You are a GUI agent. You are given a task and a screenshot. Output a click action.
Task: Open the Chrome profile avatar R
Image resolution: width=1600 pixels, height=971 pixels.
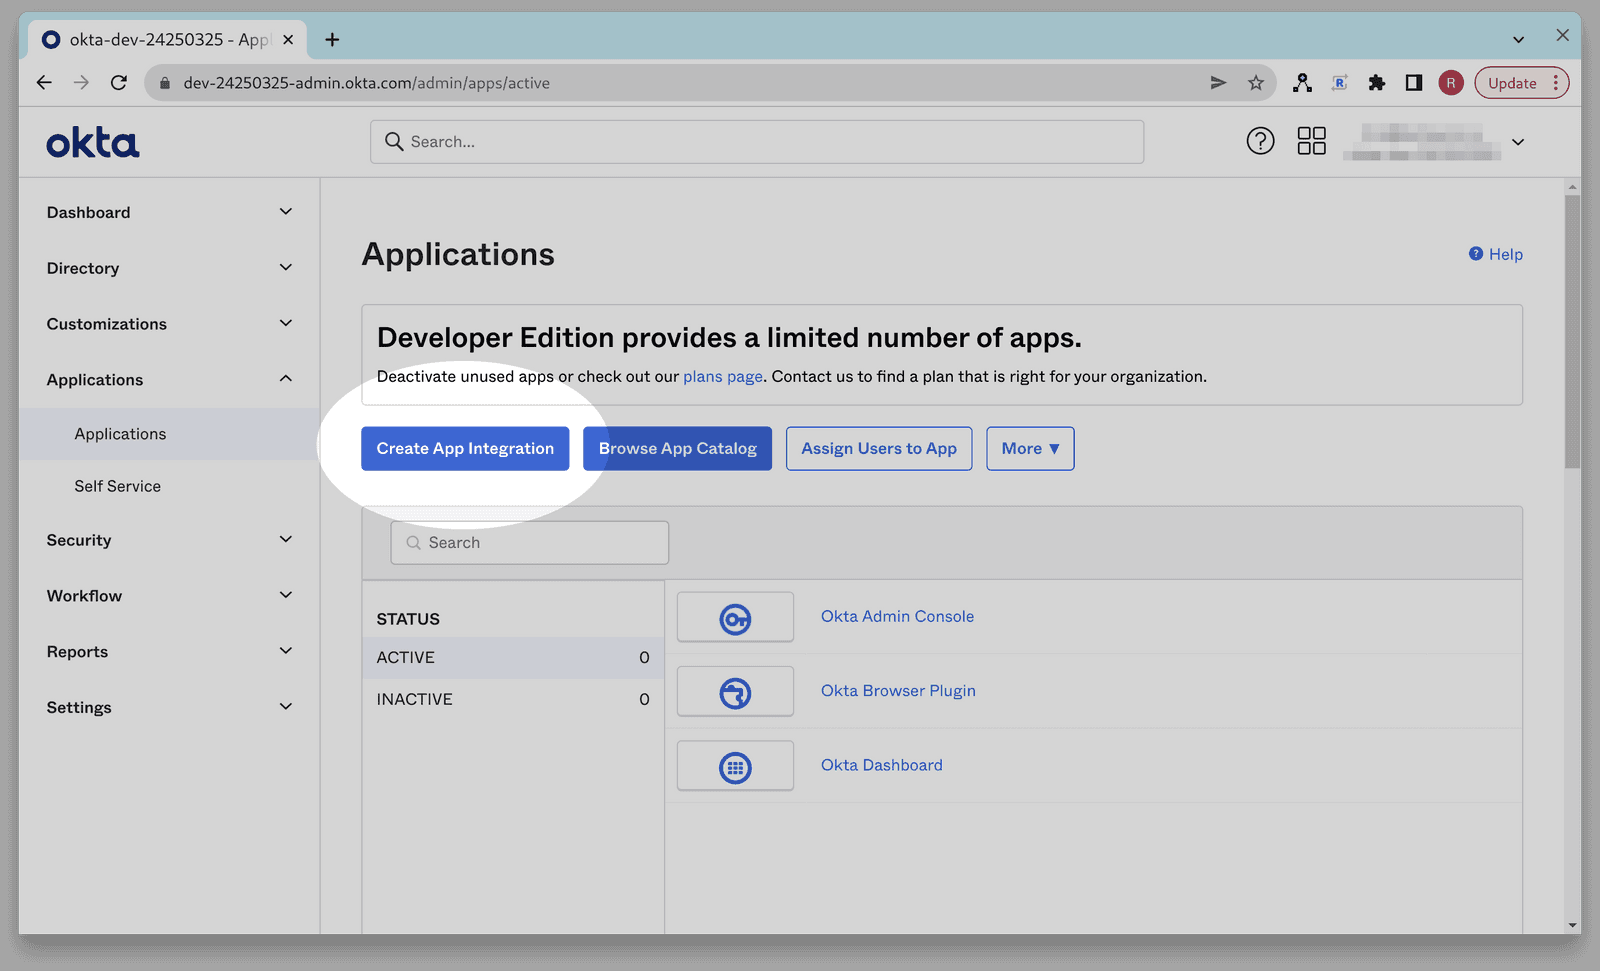click(x=1451, y=83)
